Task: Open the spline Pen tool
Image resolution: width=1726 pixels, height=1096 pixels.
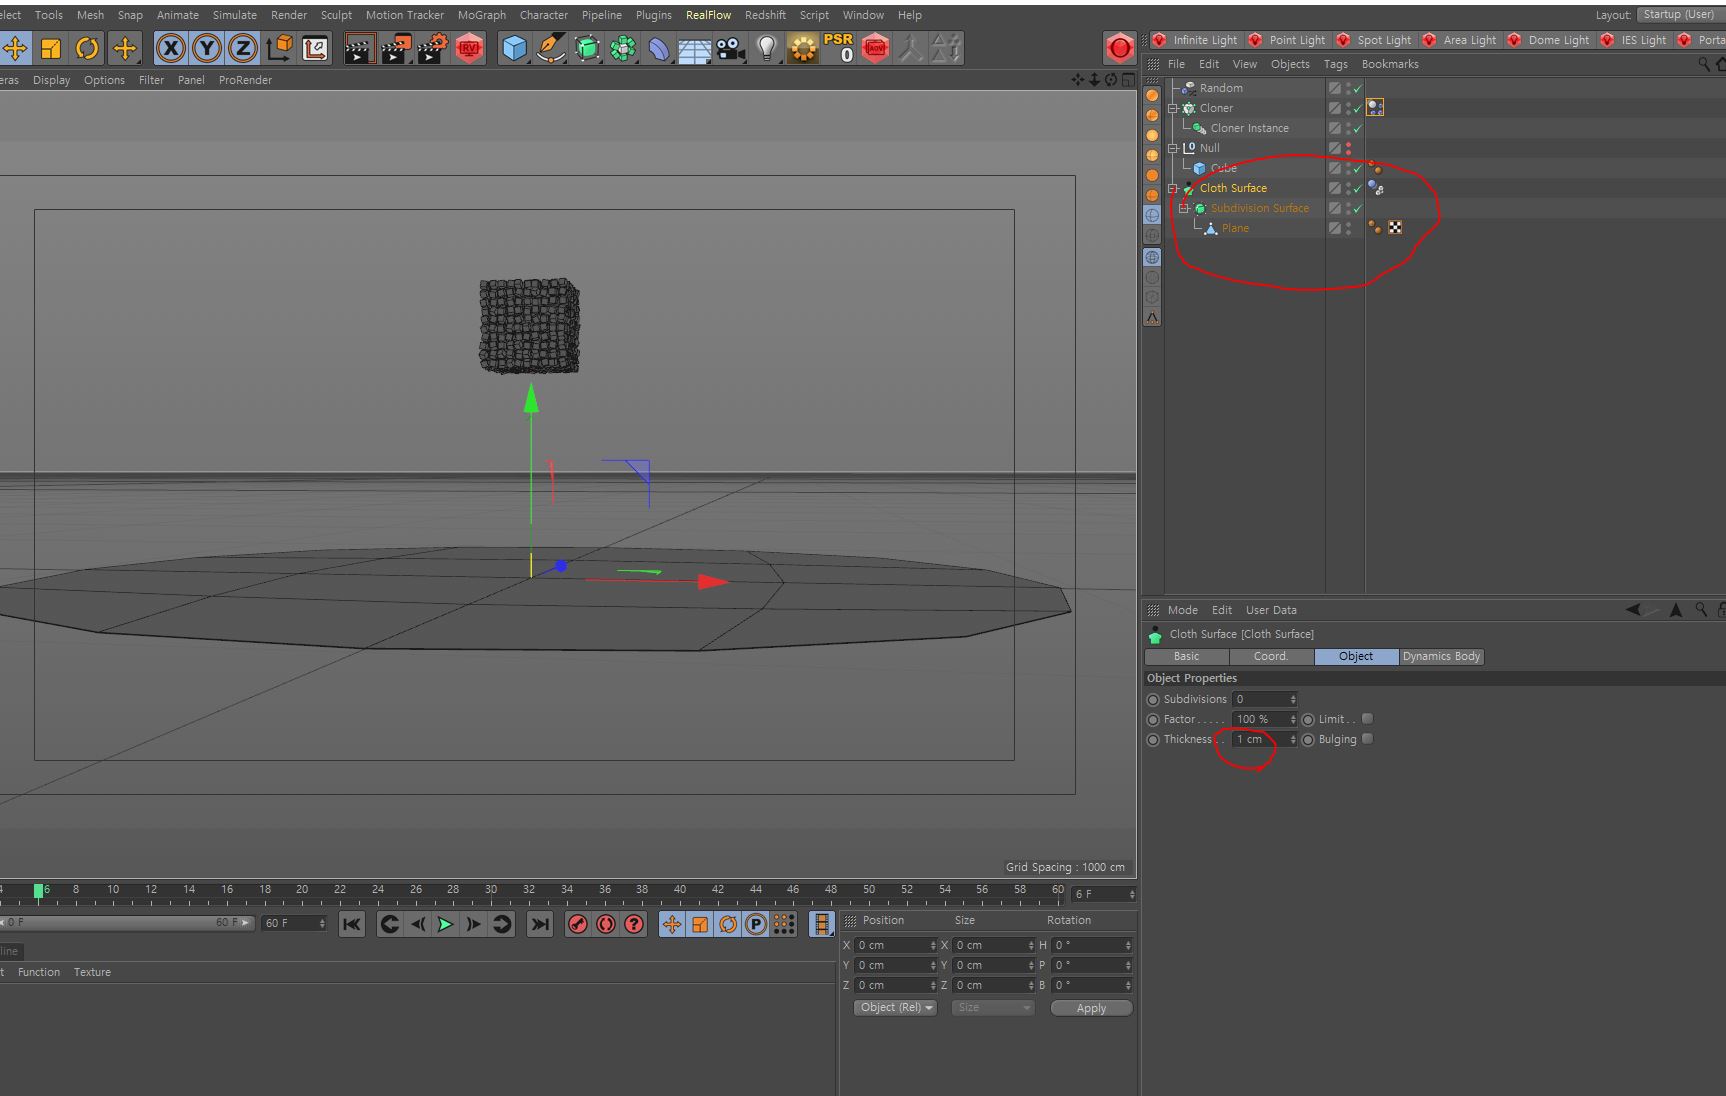Action: (550, 48)
